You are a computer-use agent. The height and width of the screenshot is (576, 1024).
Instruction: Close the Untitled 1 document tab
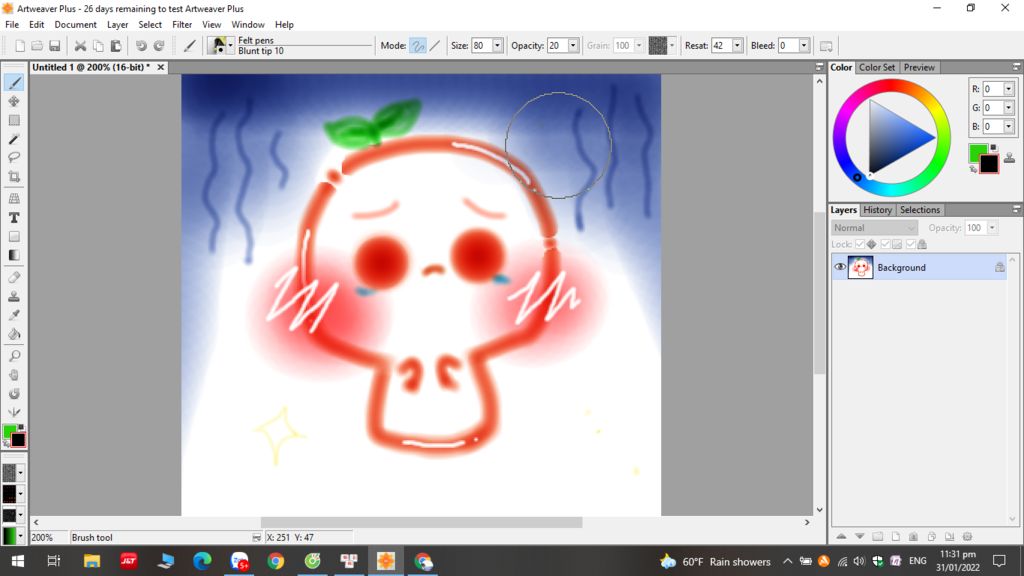(x=160, y=67)
